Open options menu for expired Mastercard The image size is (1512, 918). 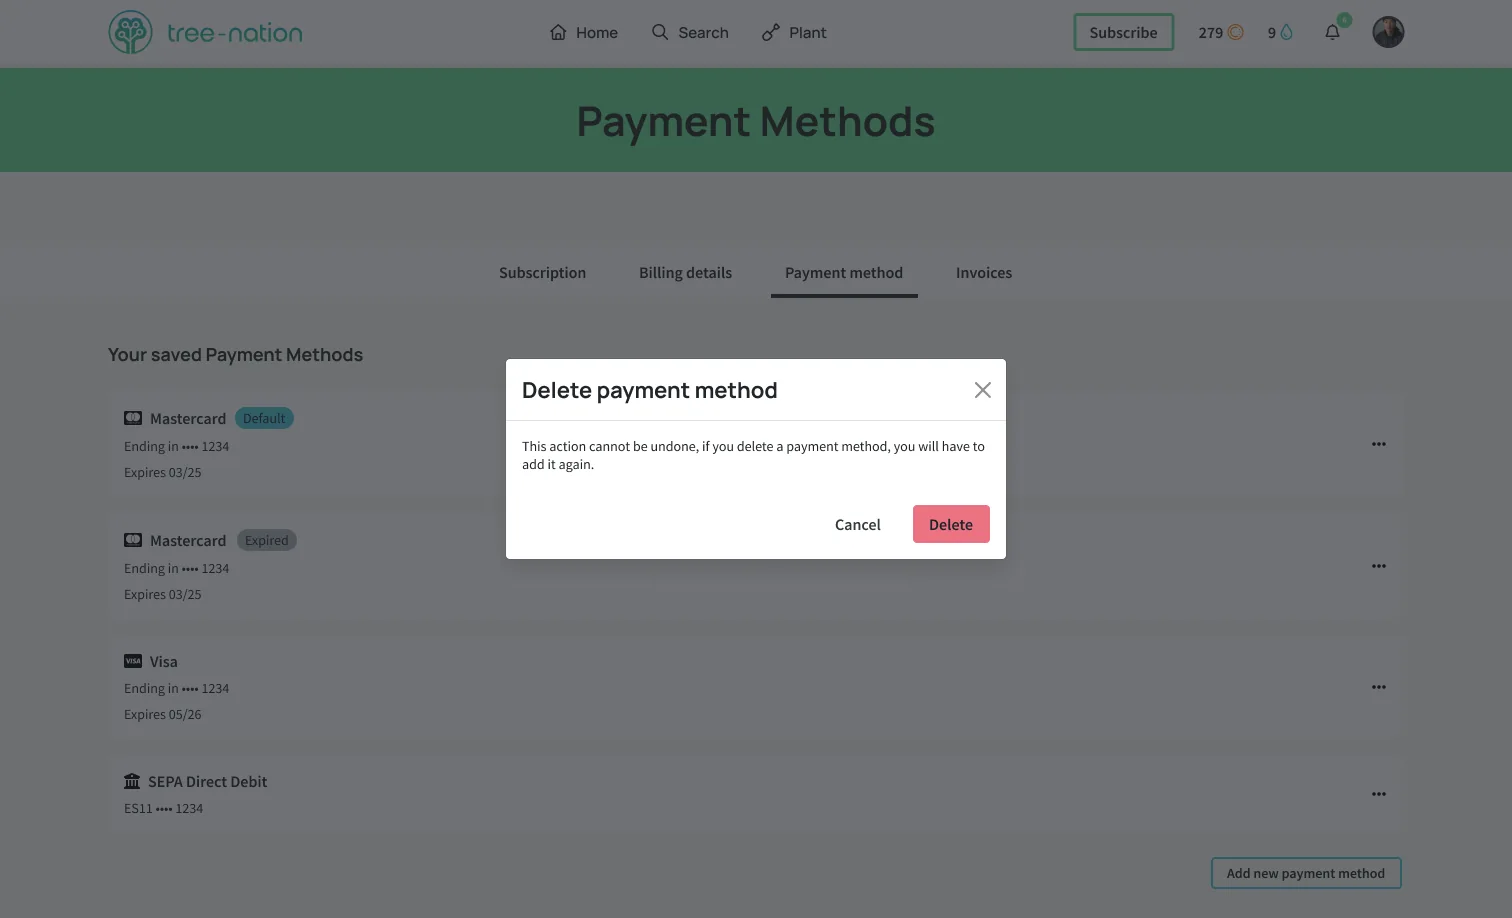(x=1378, y=566)
